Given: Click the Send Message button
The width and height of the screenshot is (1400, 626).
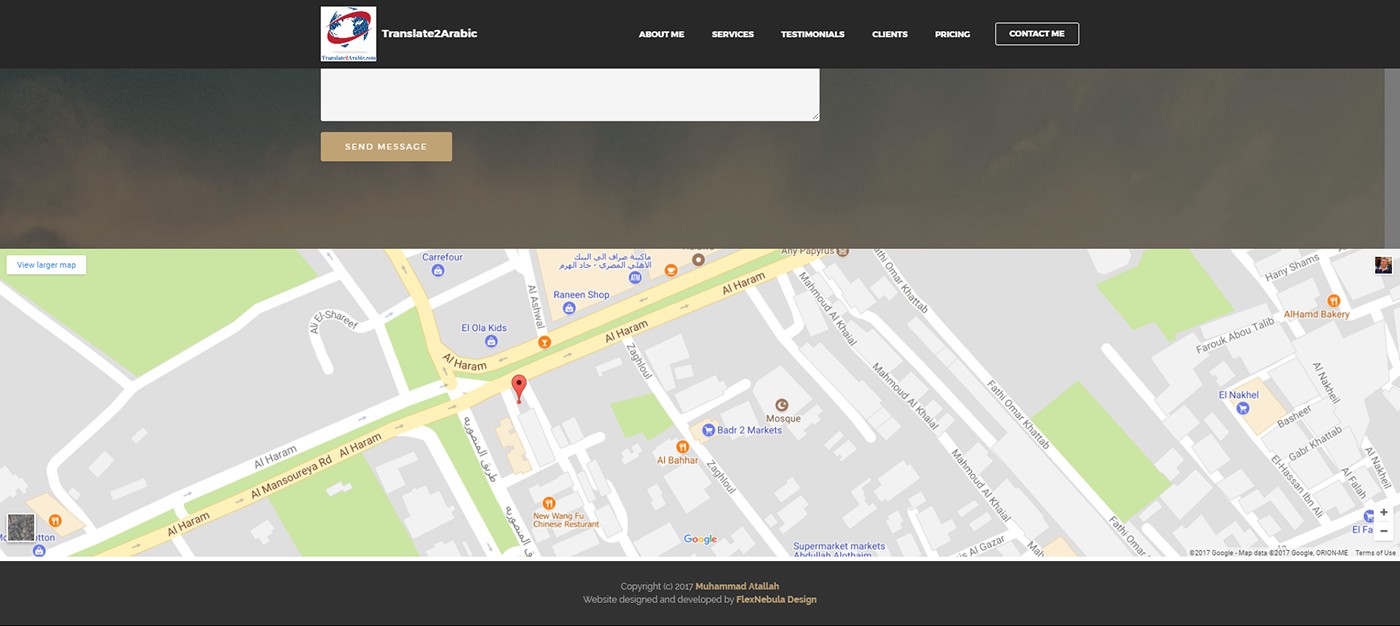Looking at the screenshot, I should click(x=386, y=147).
